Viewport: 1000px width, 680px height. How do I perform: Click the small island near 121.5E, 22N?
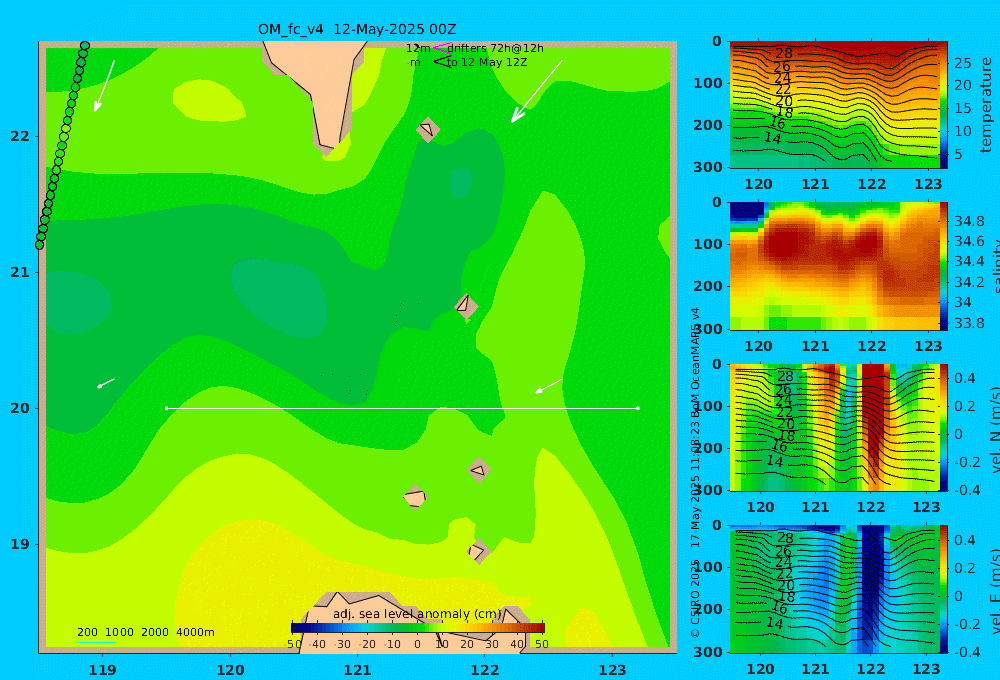coord(427,129)
